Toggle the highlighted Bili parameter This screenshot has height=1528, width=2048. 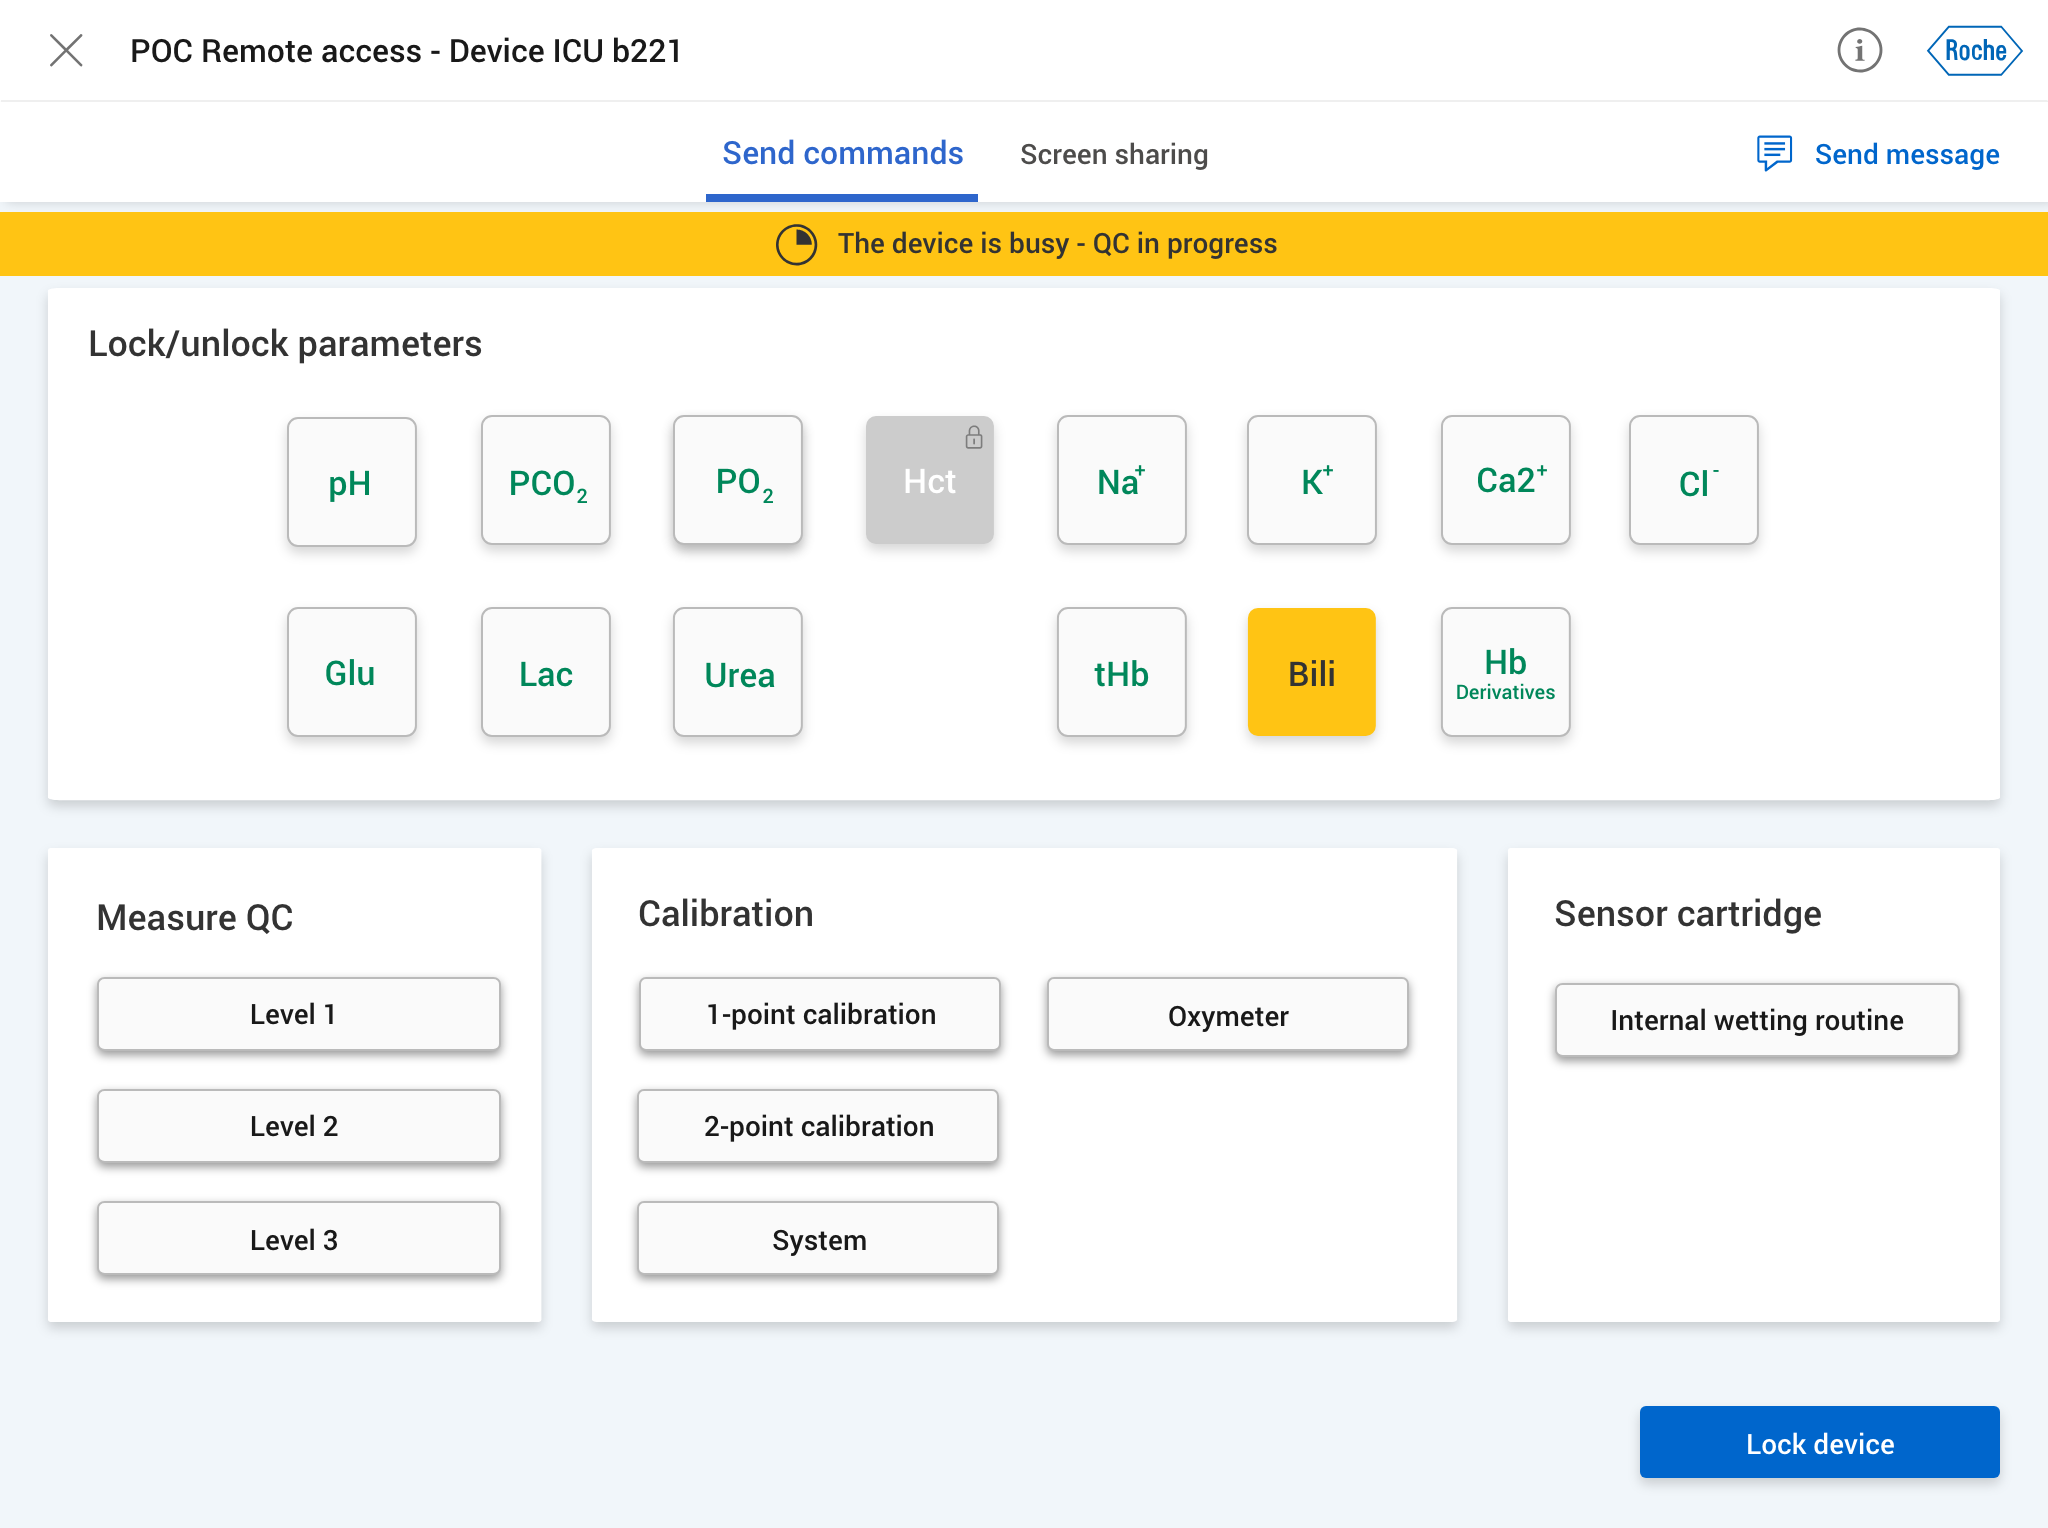tap(1311, 673)
